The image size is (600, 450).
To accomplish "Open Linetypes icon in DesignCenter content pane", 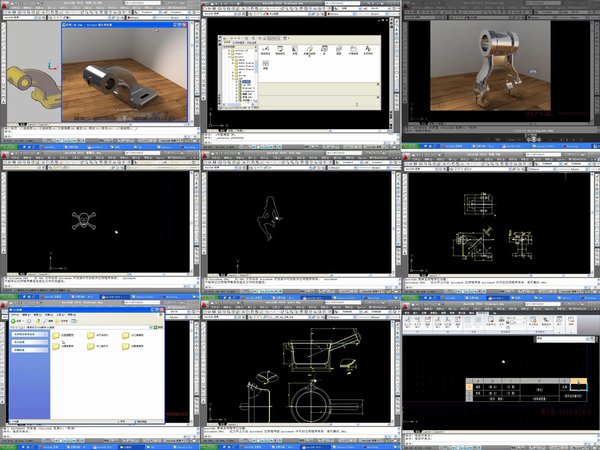I will point(266,65).
